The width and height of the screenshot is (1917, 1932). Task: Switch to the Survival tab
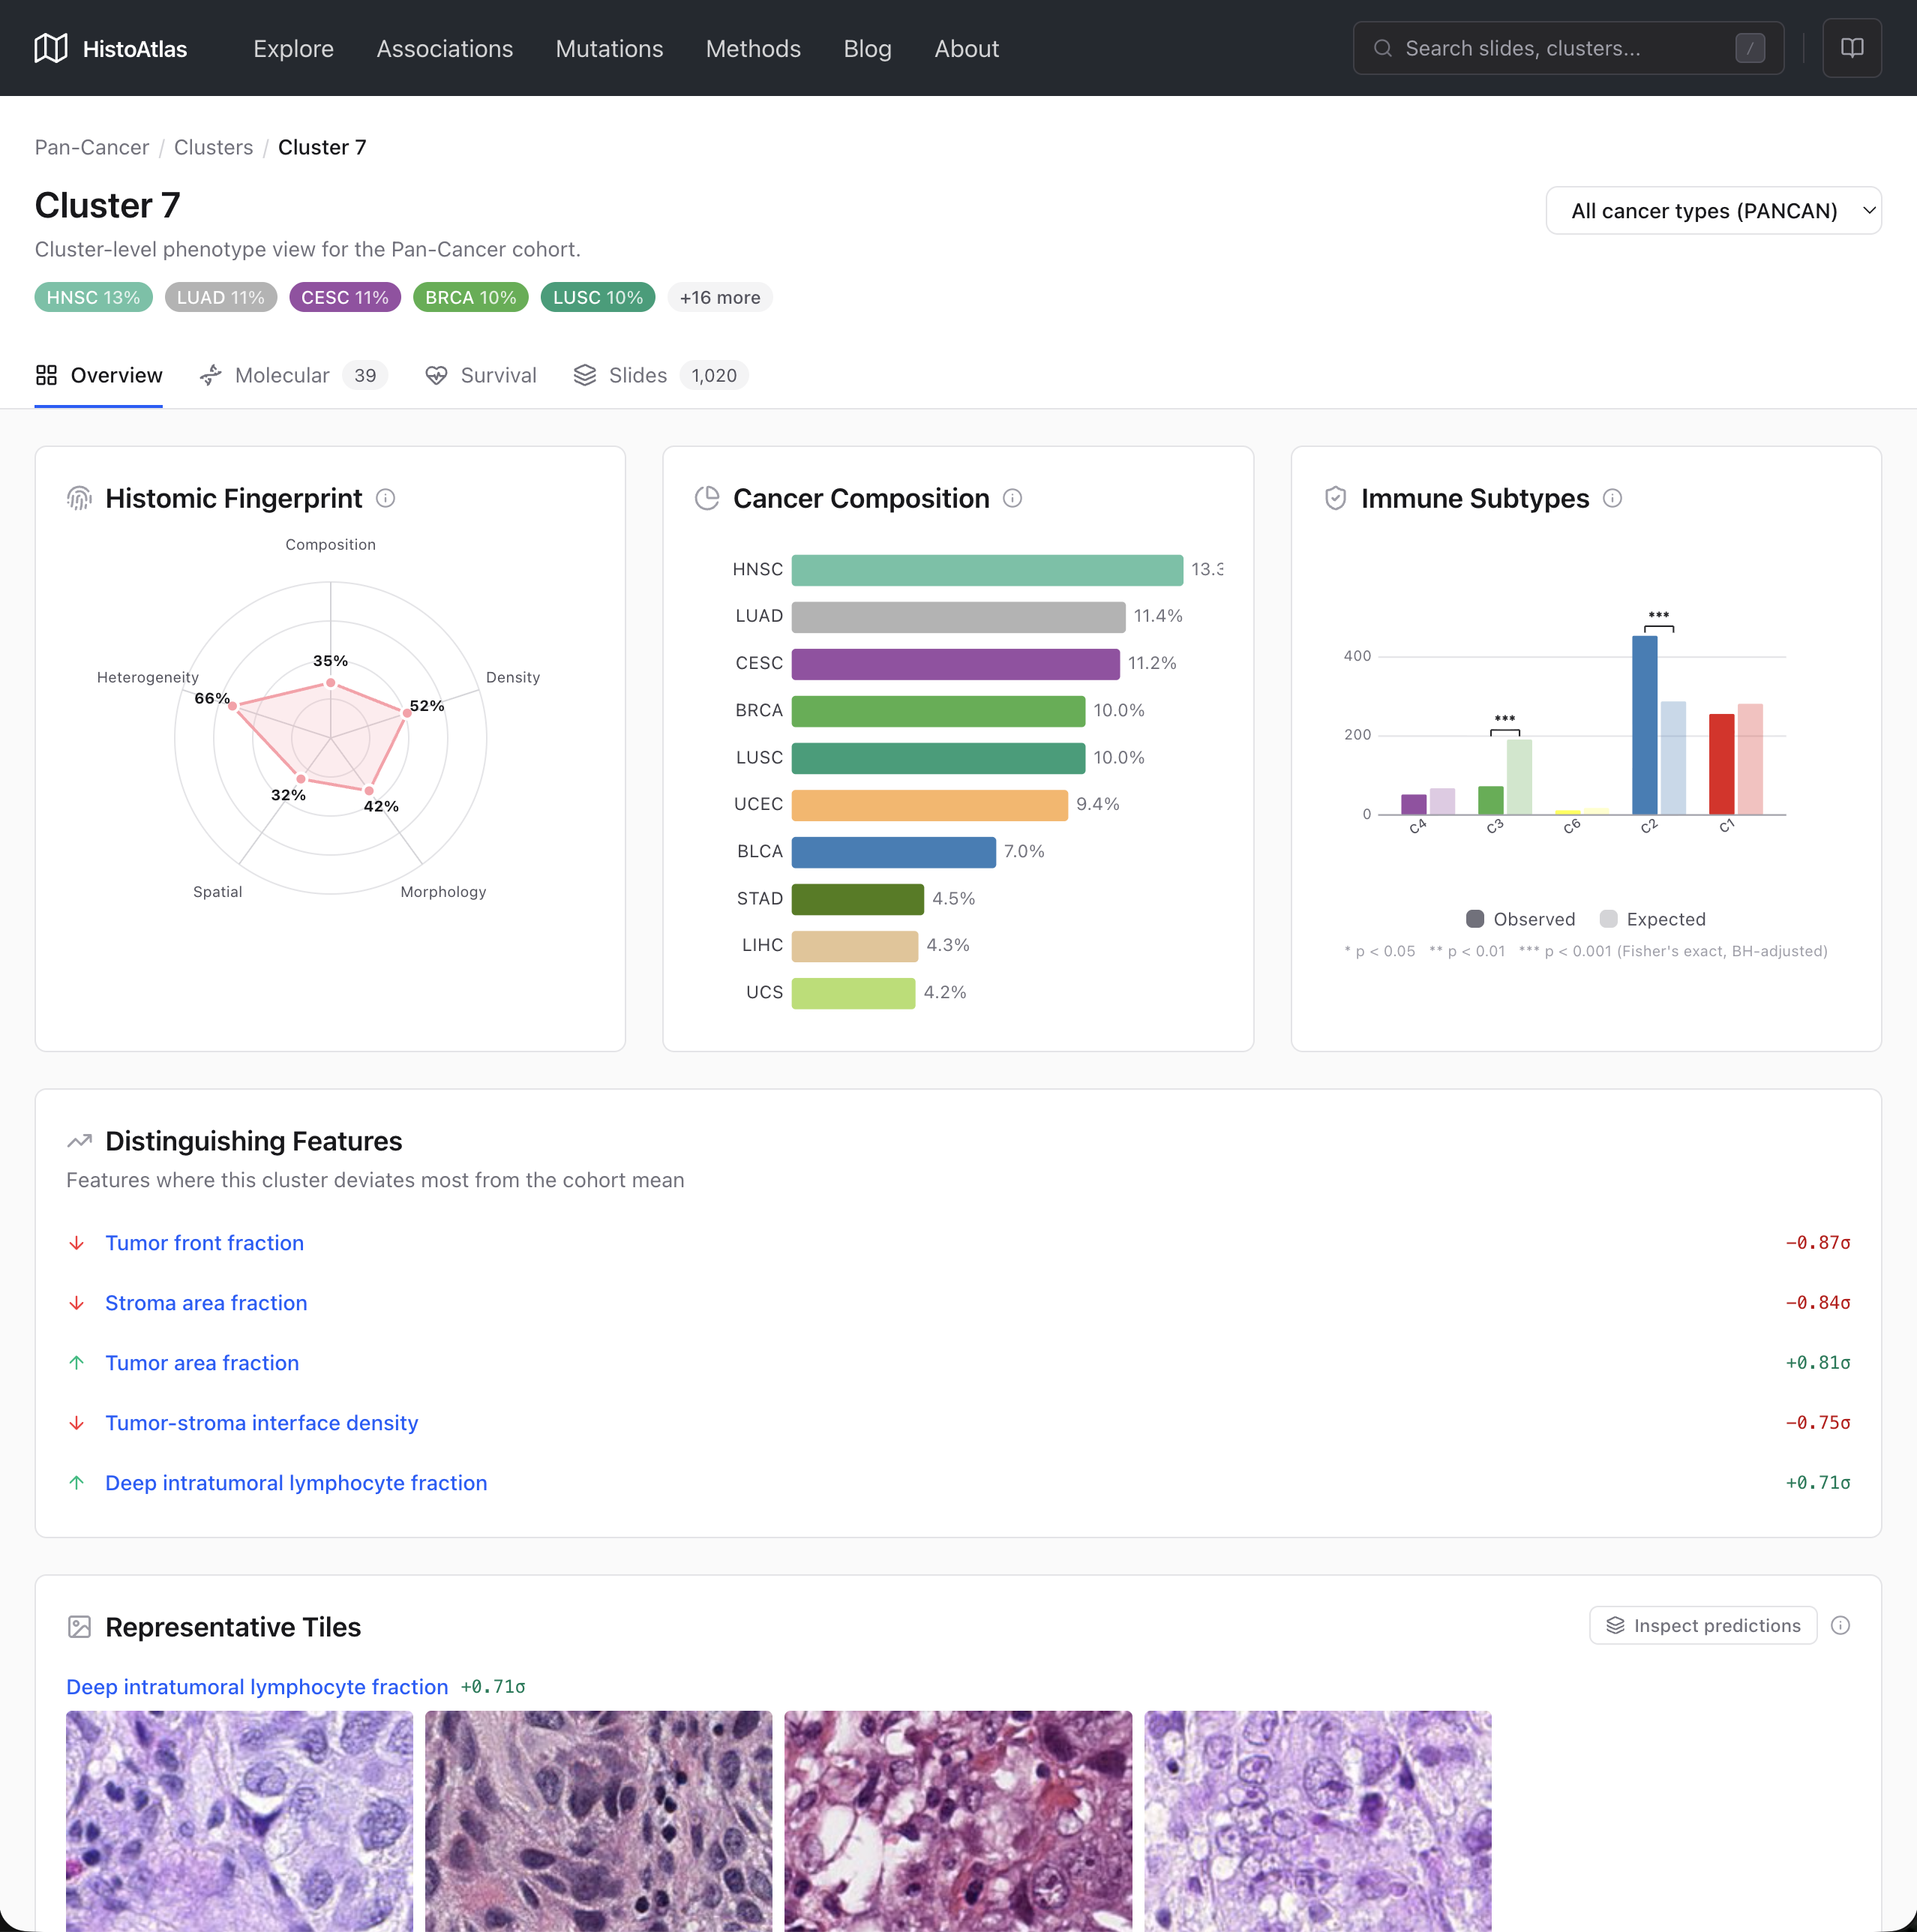(x=481, y=375)
